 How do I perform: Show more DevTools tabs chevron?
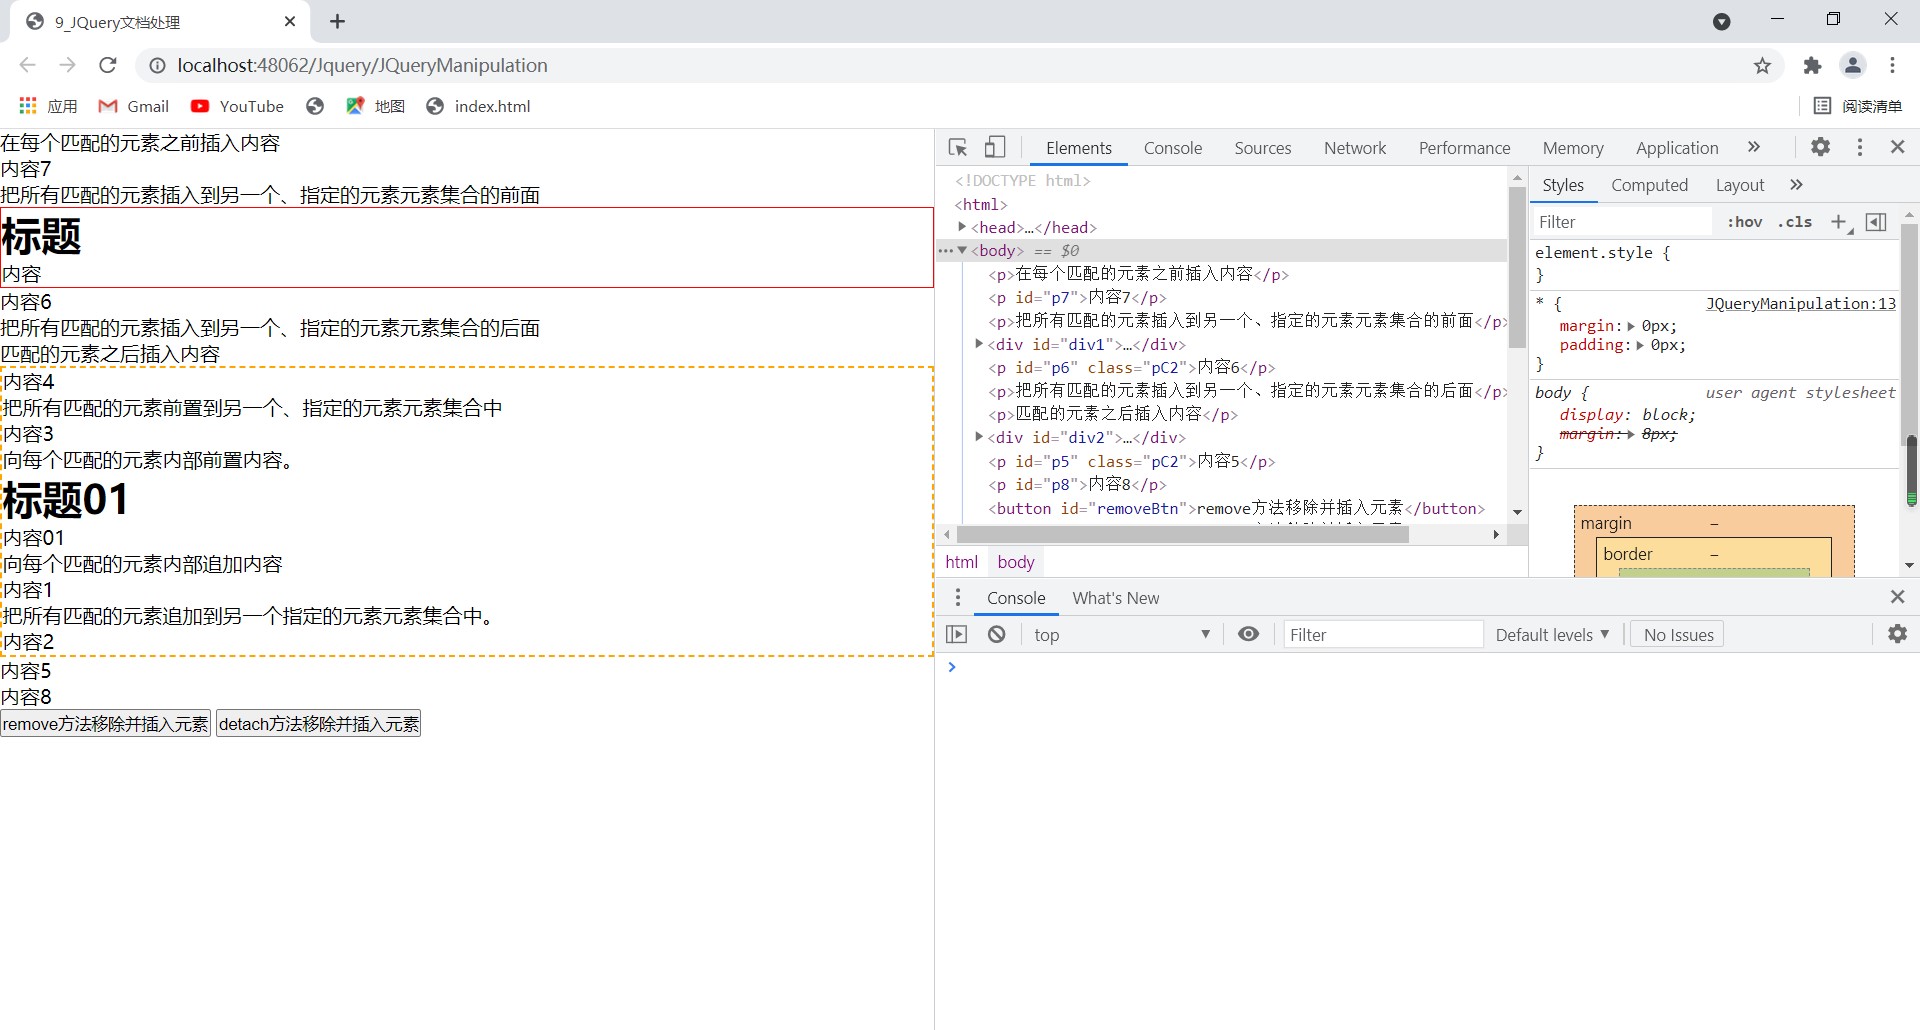click(1754, 147)
